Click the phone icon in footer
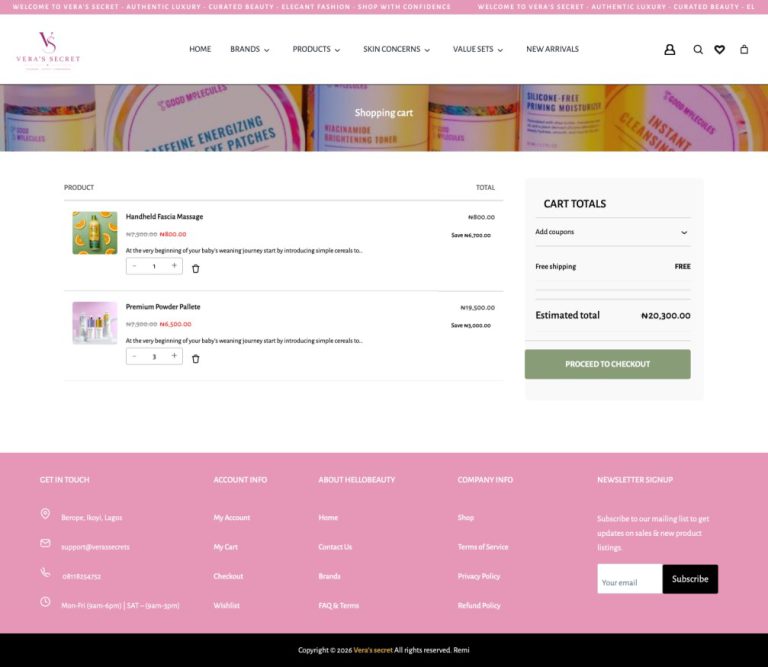The height and width of the screenshot is (667, 768). [45, 572]
